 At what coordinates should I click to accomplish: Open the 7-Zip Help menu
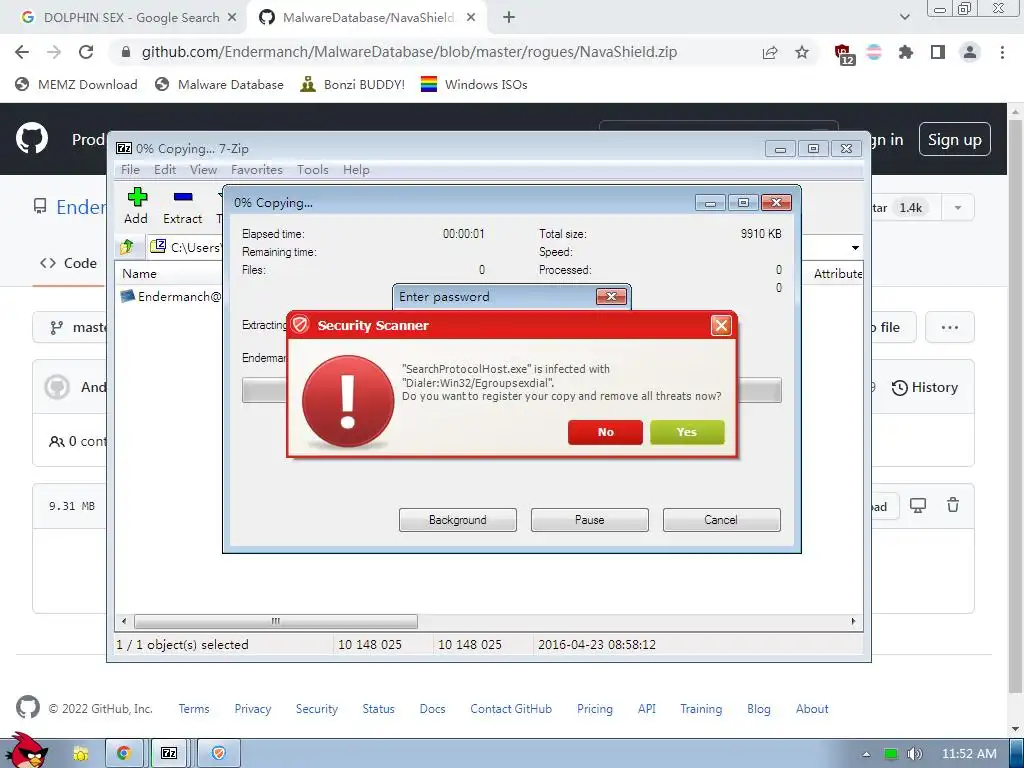357,170
